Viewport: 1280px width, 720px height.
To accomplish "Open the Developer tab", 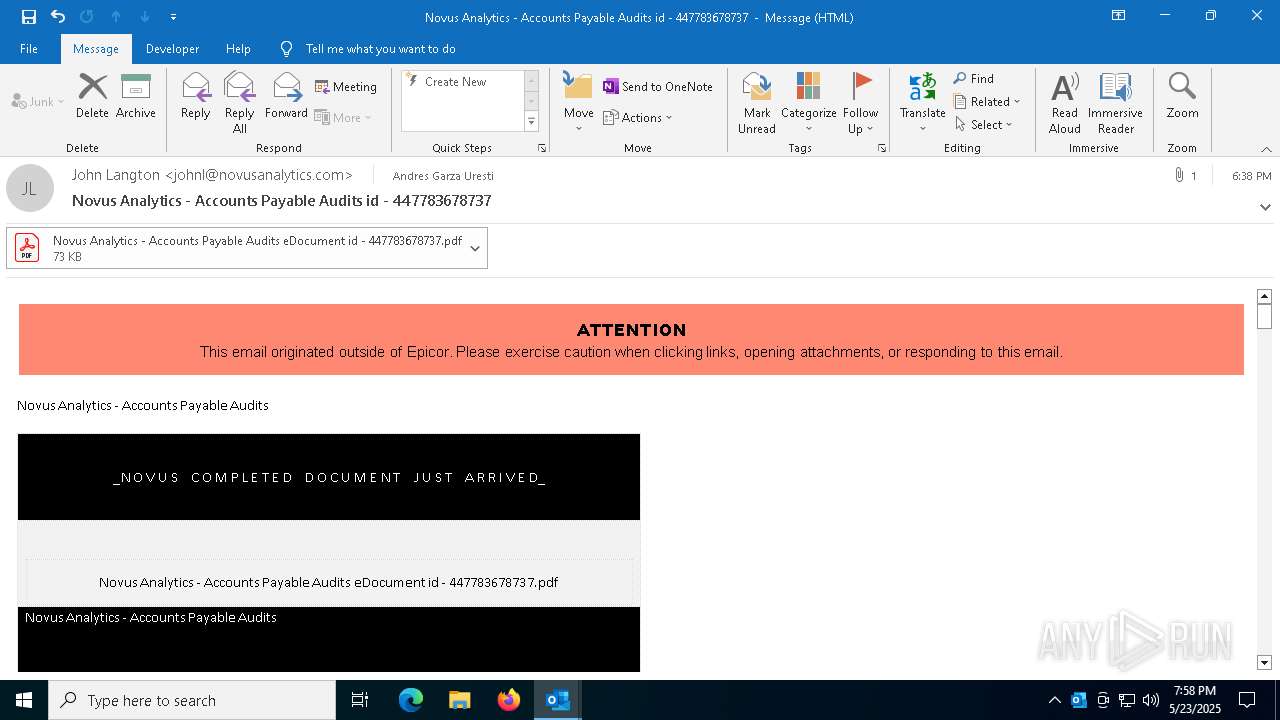I will [172, 49].
